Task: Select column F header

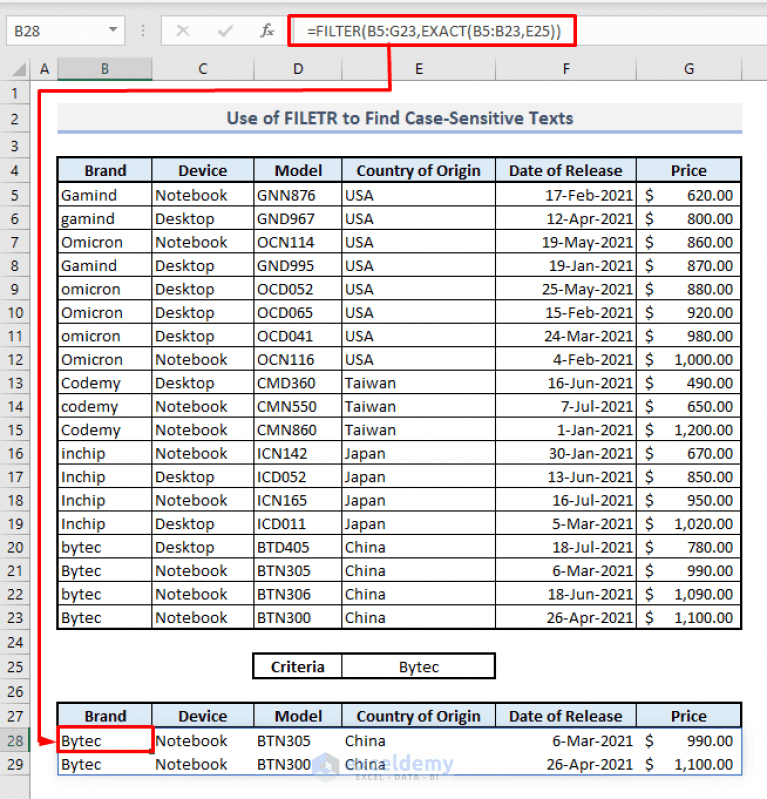Action: coord(566,69)
